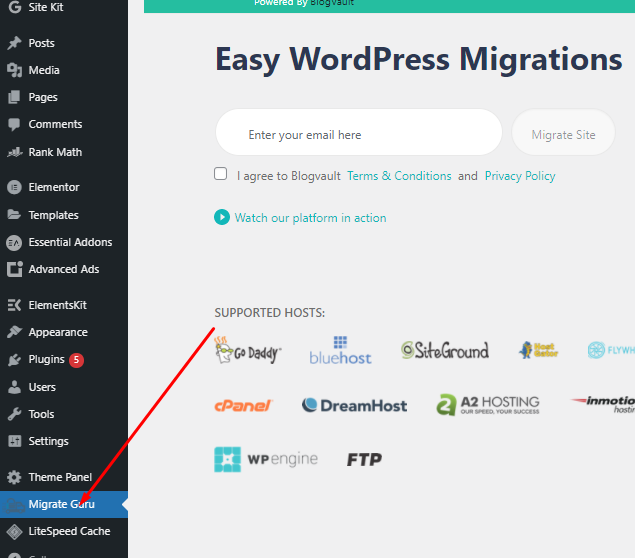Click the Migrate Site button
This screenshot has width=635, height=558.
[x=563, y=132]
